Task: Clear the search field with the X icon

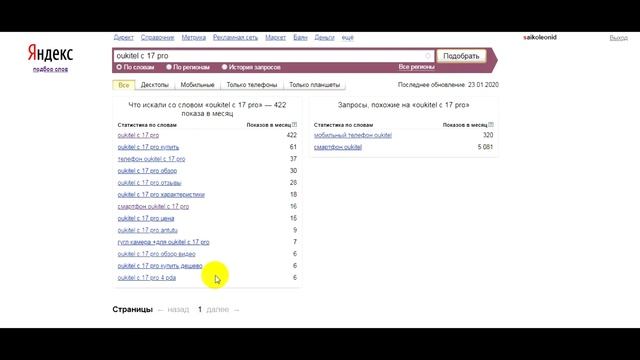Action: pos(428,56)
